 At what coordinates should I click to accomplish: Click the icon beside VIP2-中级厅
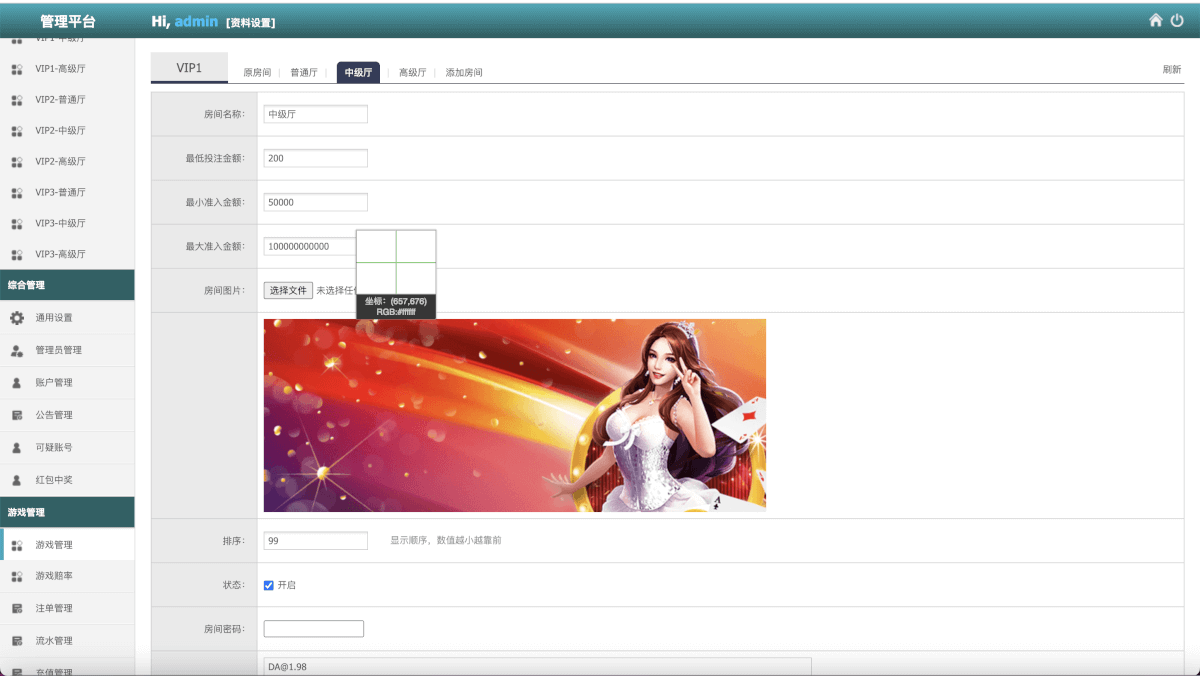pyautogui.click(x=17, y=131)
